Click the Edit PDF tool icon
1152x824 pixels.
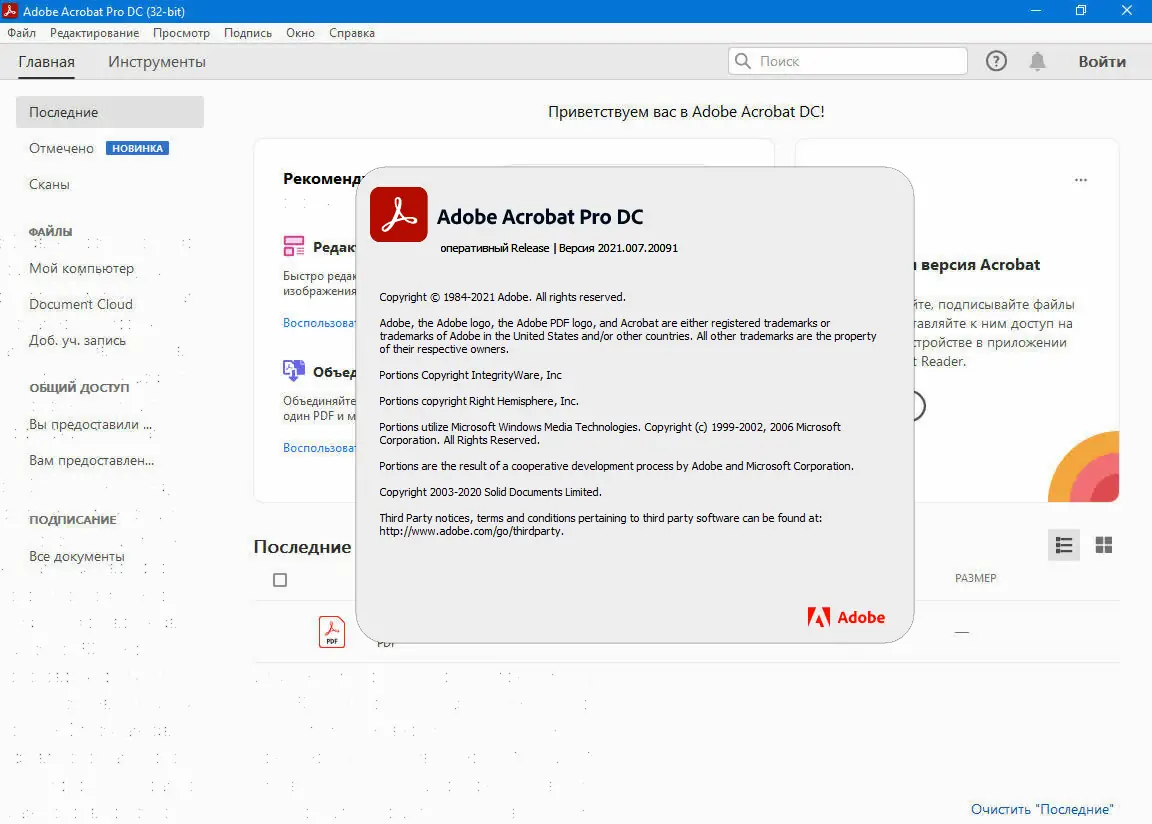(294, 246)
